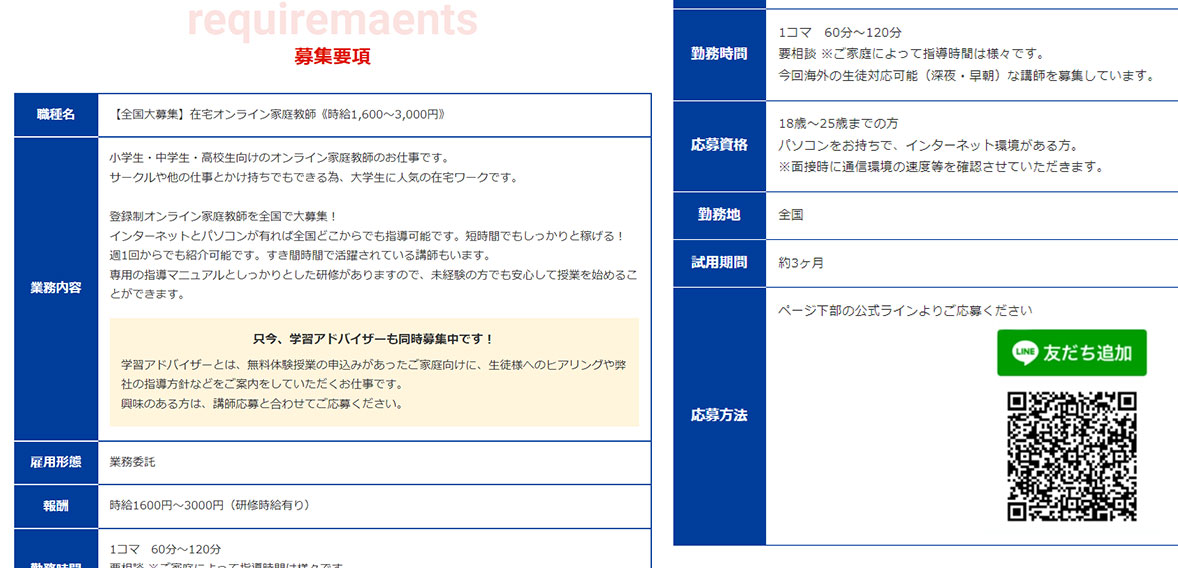Click ページ下部の公式ラインよりご応募ください text
Image resolution: width=1178 pixels, height=568 pixels.
coord(906,310)
